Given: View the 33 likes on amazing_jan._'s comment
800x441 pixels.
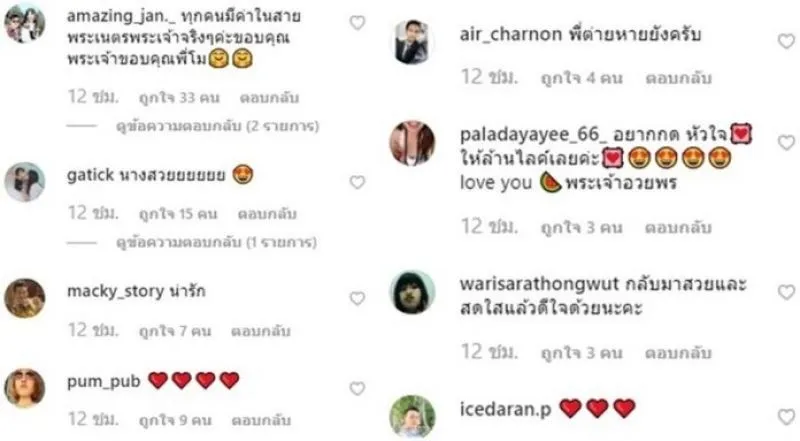Looking at the screenshot, I should [179, 97].
